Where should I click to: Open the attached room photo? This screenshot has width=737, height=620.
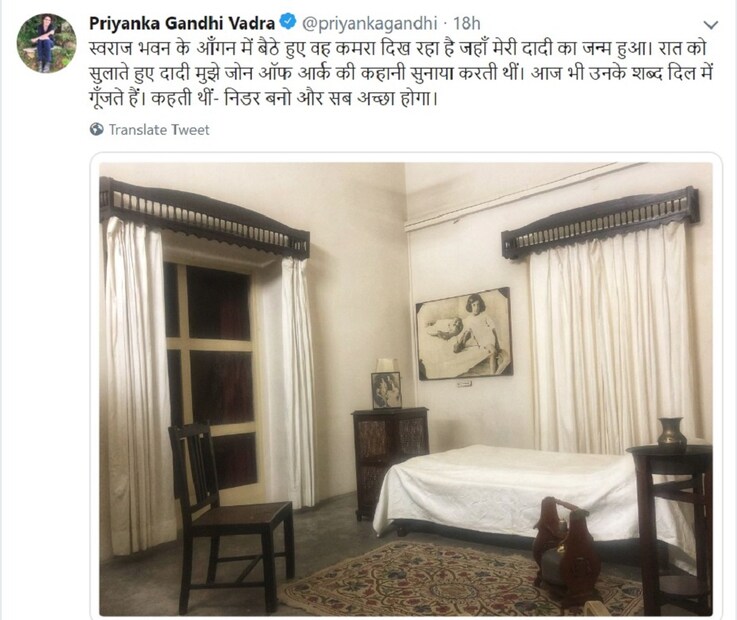pyautogui.click(x=406, y=389)
